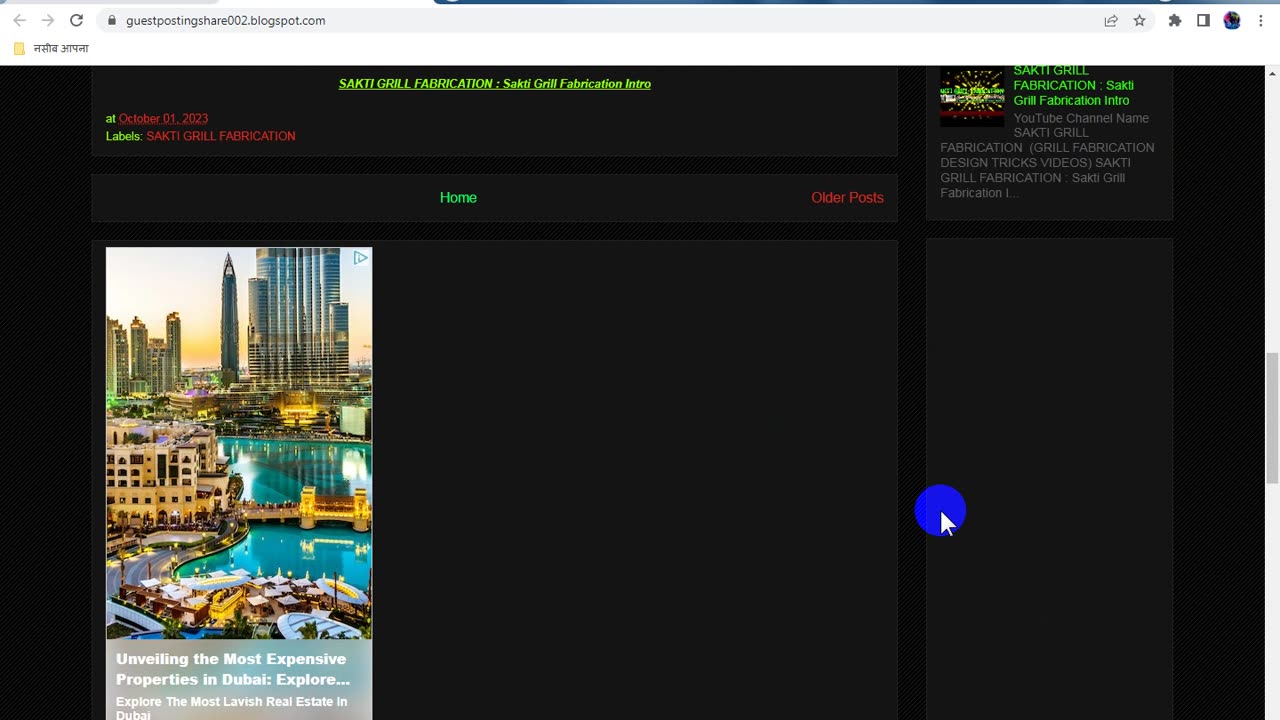Open the Unveiling the Most Expensive Properties ad headline
The width and height of the screenshot is (1280, 720).
point(233,669)
